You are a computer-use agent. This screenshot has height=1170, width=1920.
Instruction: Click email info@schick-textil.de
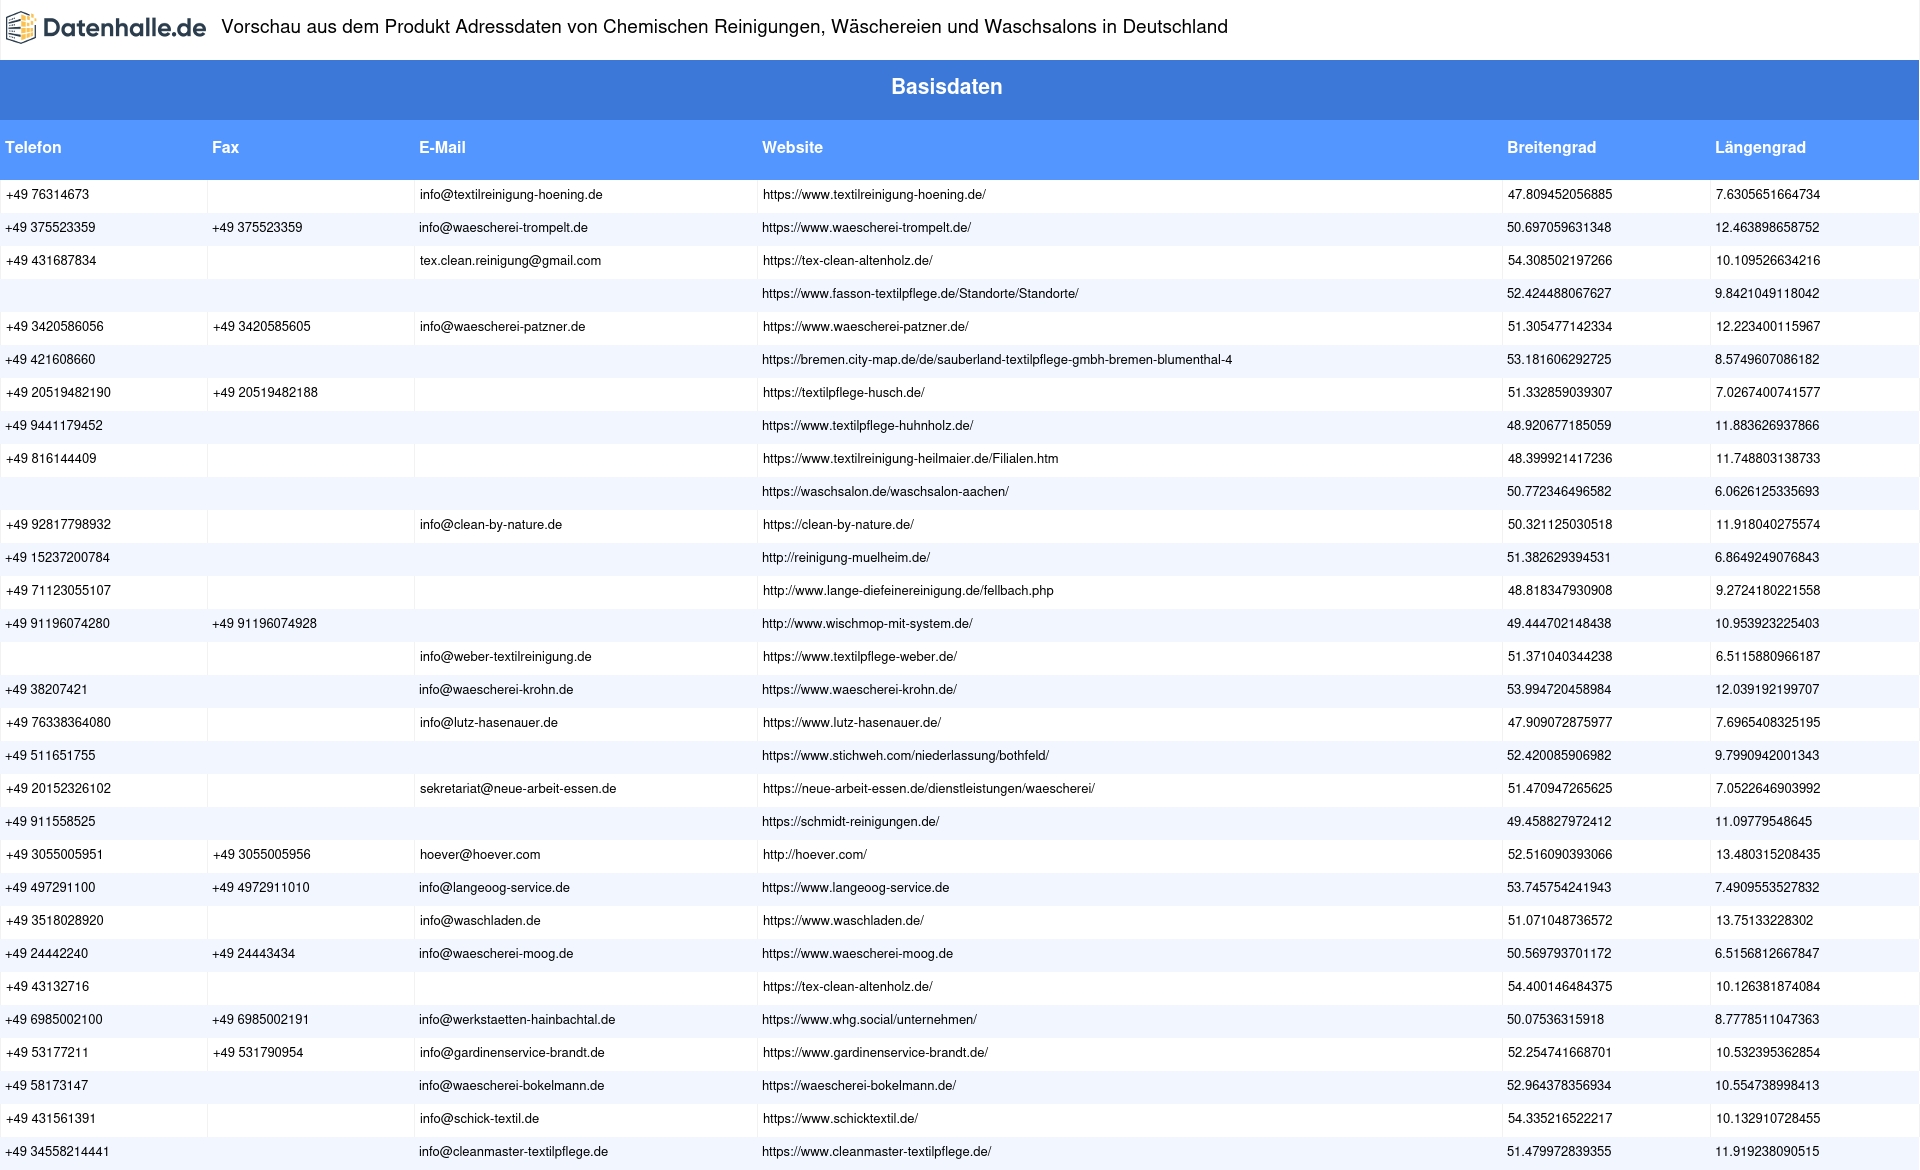click(479, 1119)
